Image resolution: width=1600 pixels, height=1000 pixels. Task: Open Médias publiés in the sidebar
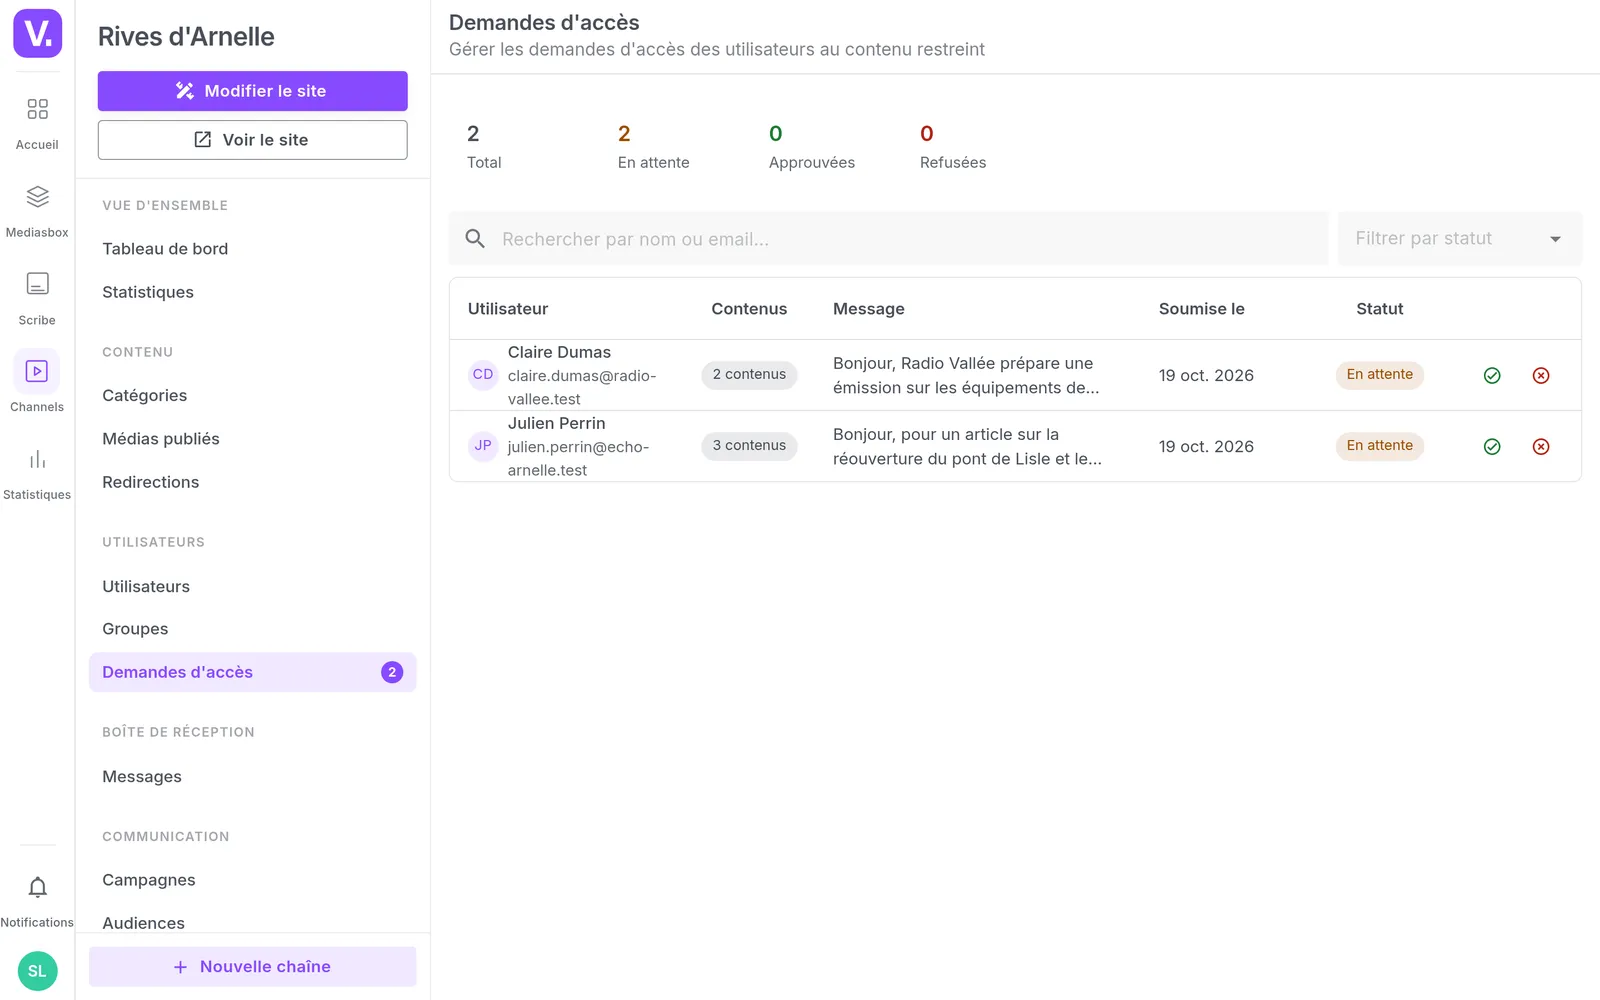[160, 439]
